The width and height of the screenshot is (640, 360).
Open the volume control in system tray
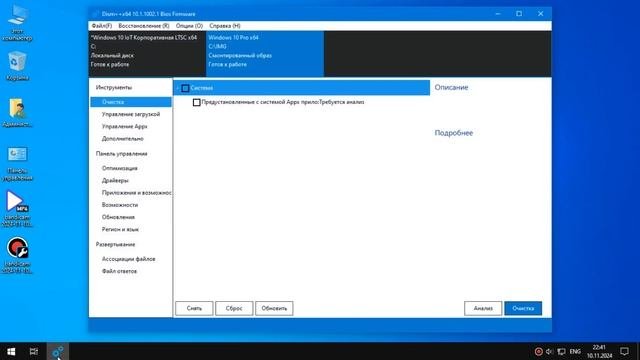(549, 351)
